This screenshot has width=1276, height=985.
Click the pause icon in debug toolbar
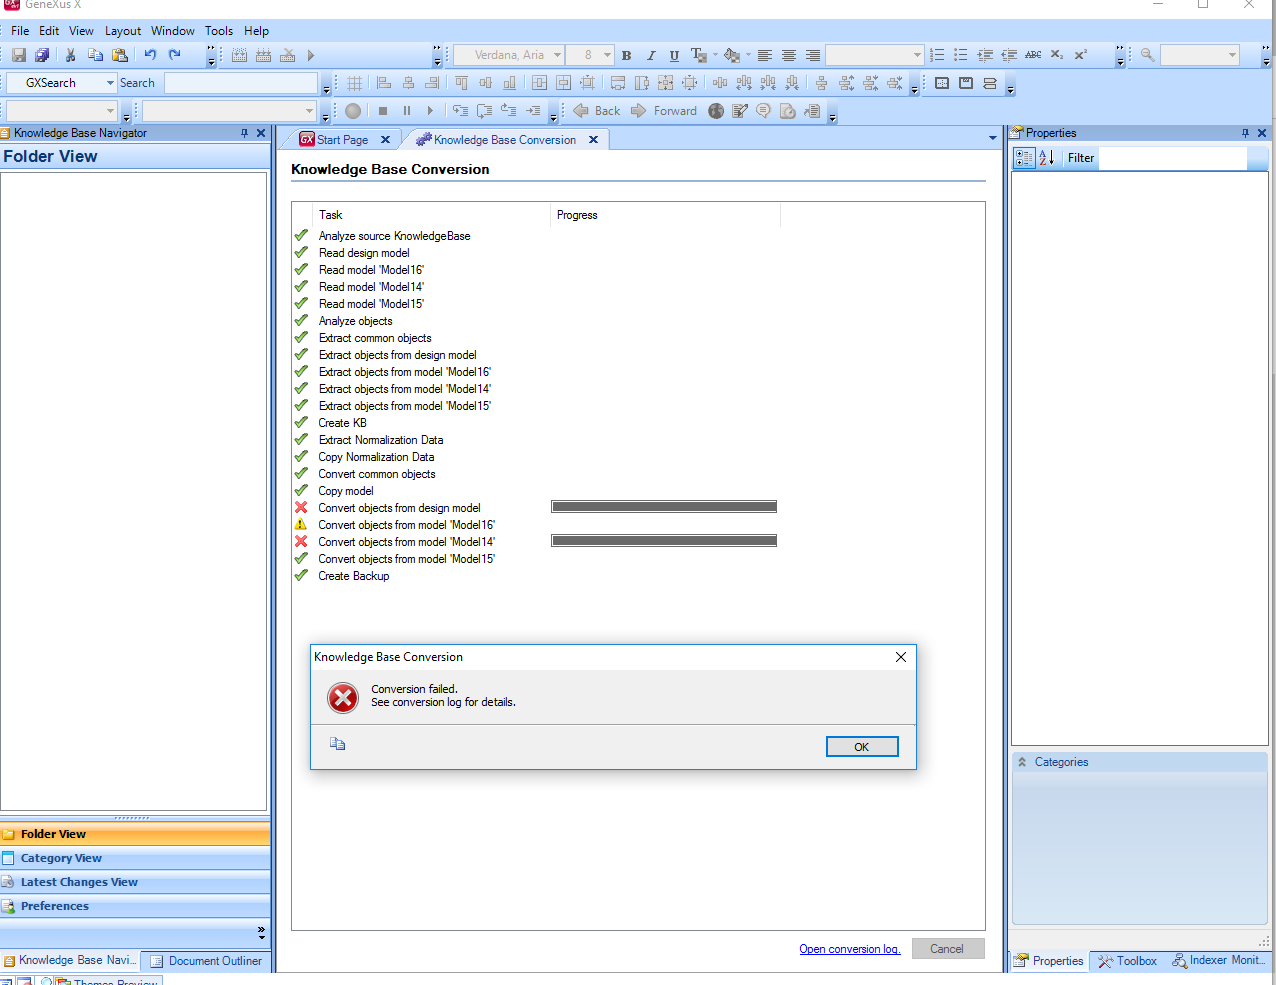click(x=407, y=111)
